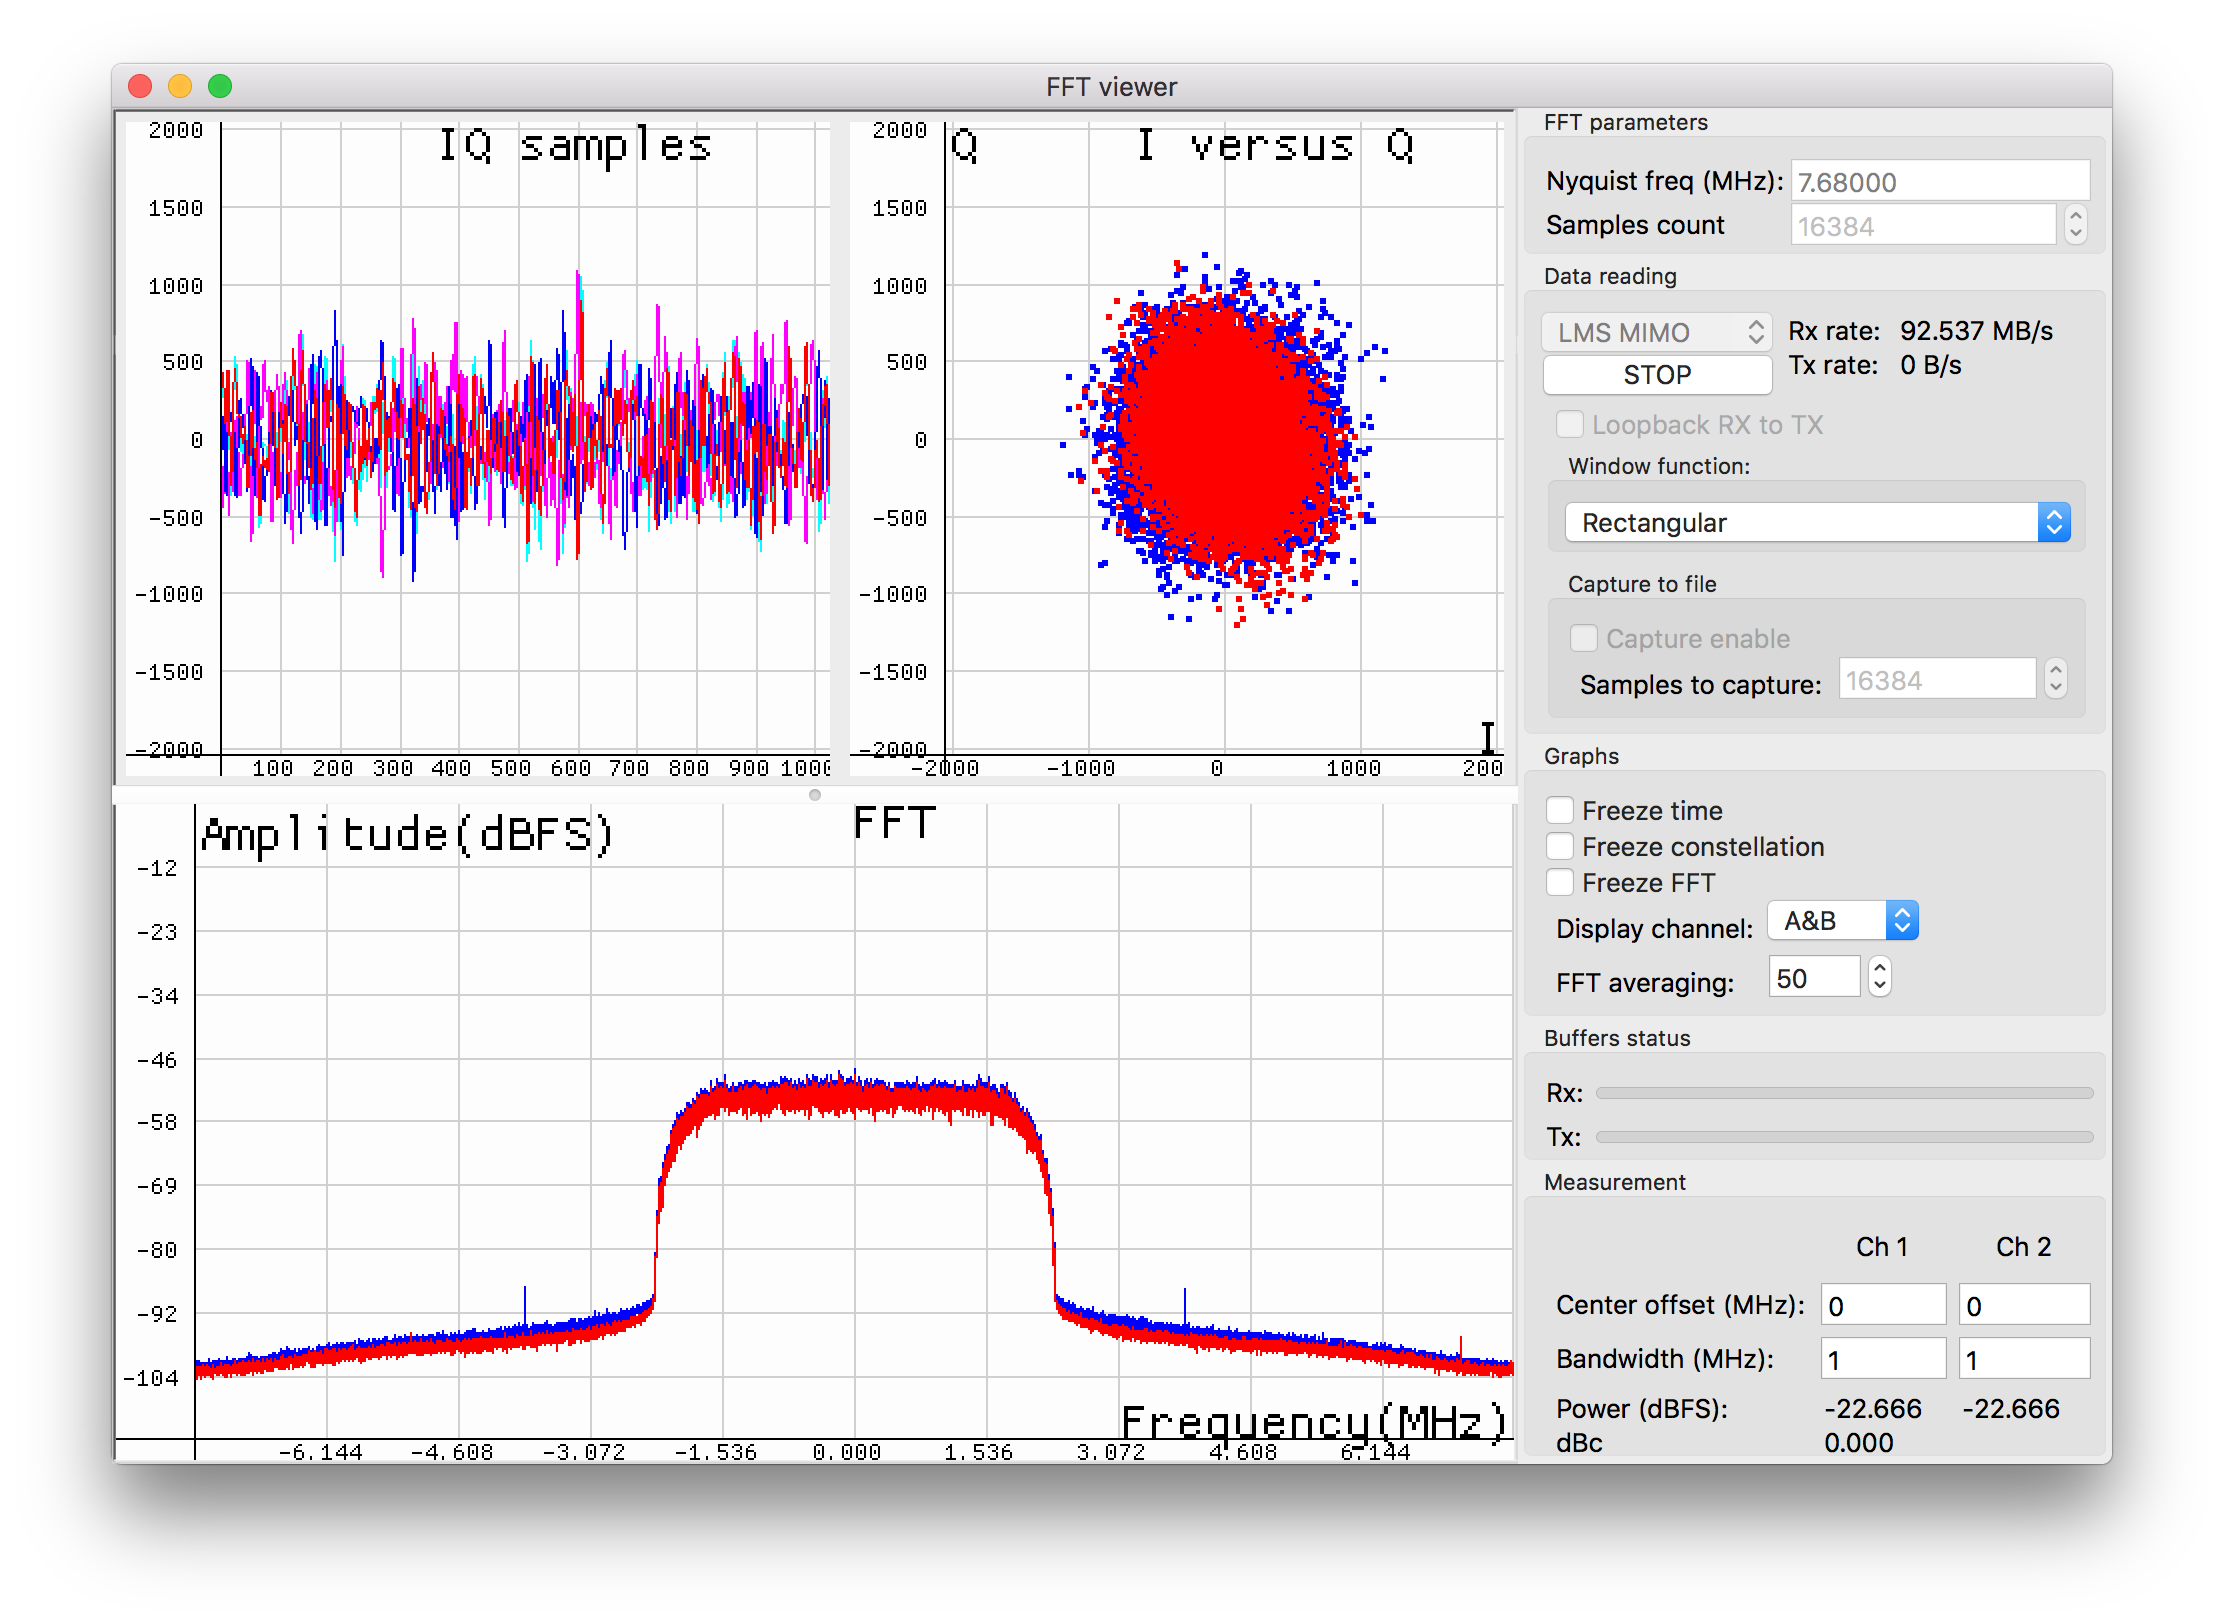Click the Window function label
This screenshot has width=2224, height=1624.
pos(1658,466)
